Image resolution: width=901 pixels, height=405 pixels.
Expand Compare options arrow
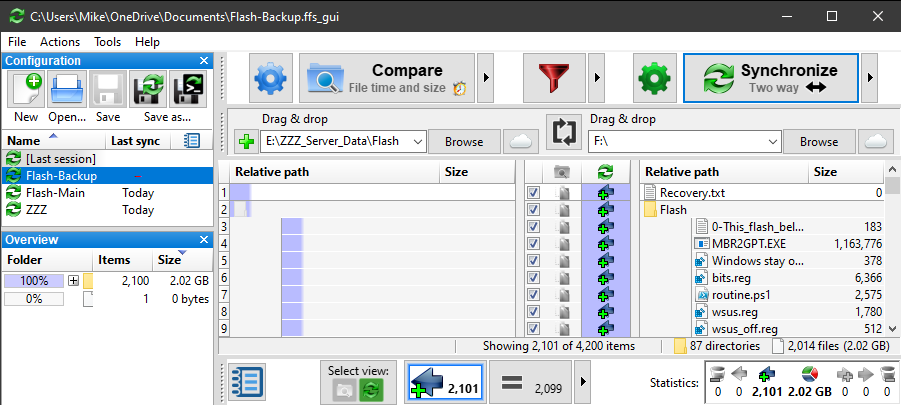click(x=486, y=78)
